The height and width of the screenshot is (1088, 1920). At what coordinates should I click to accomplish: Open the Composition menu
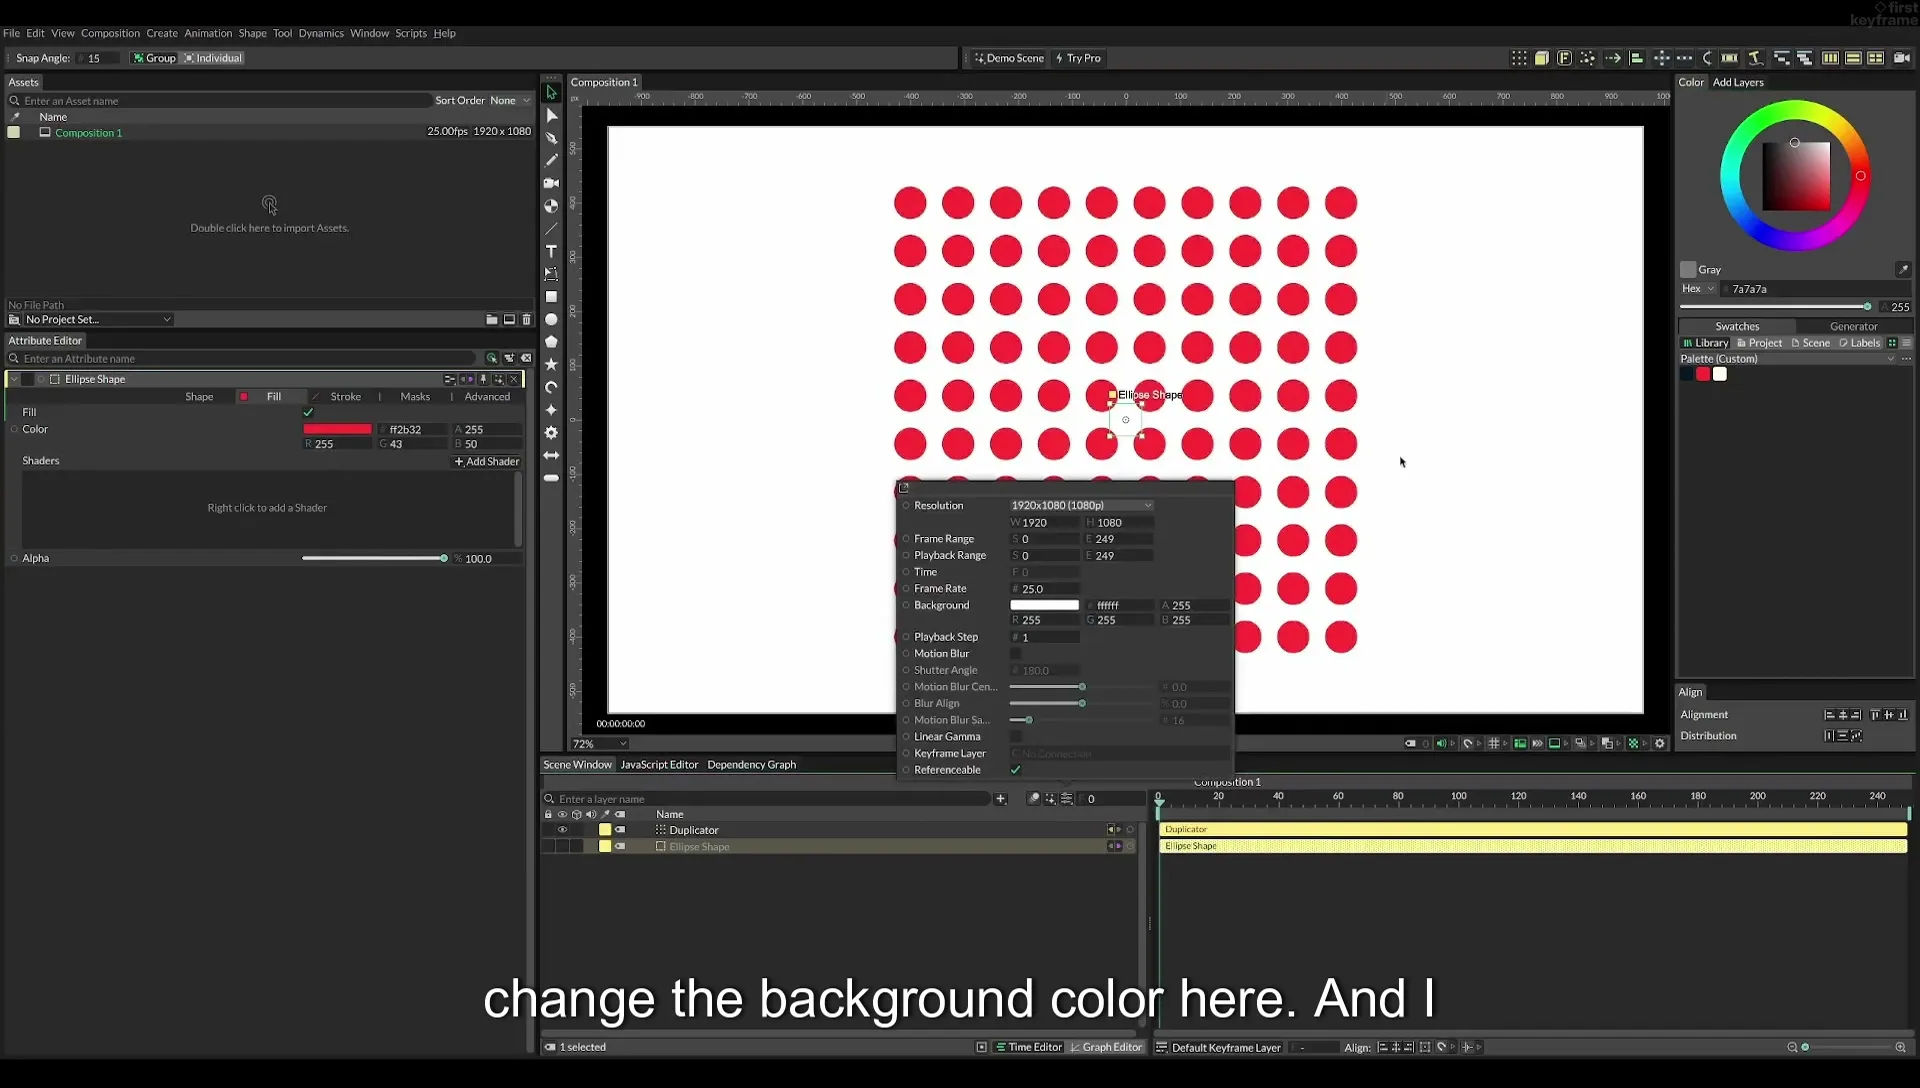pyautogui.click(x=110, y=33)
